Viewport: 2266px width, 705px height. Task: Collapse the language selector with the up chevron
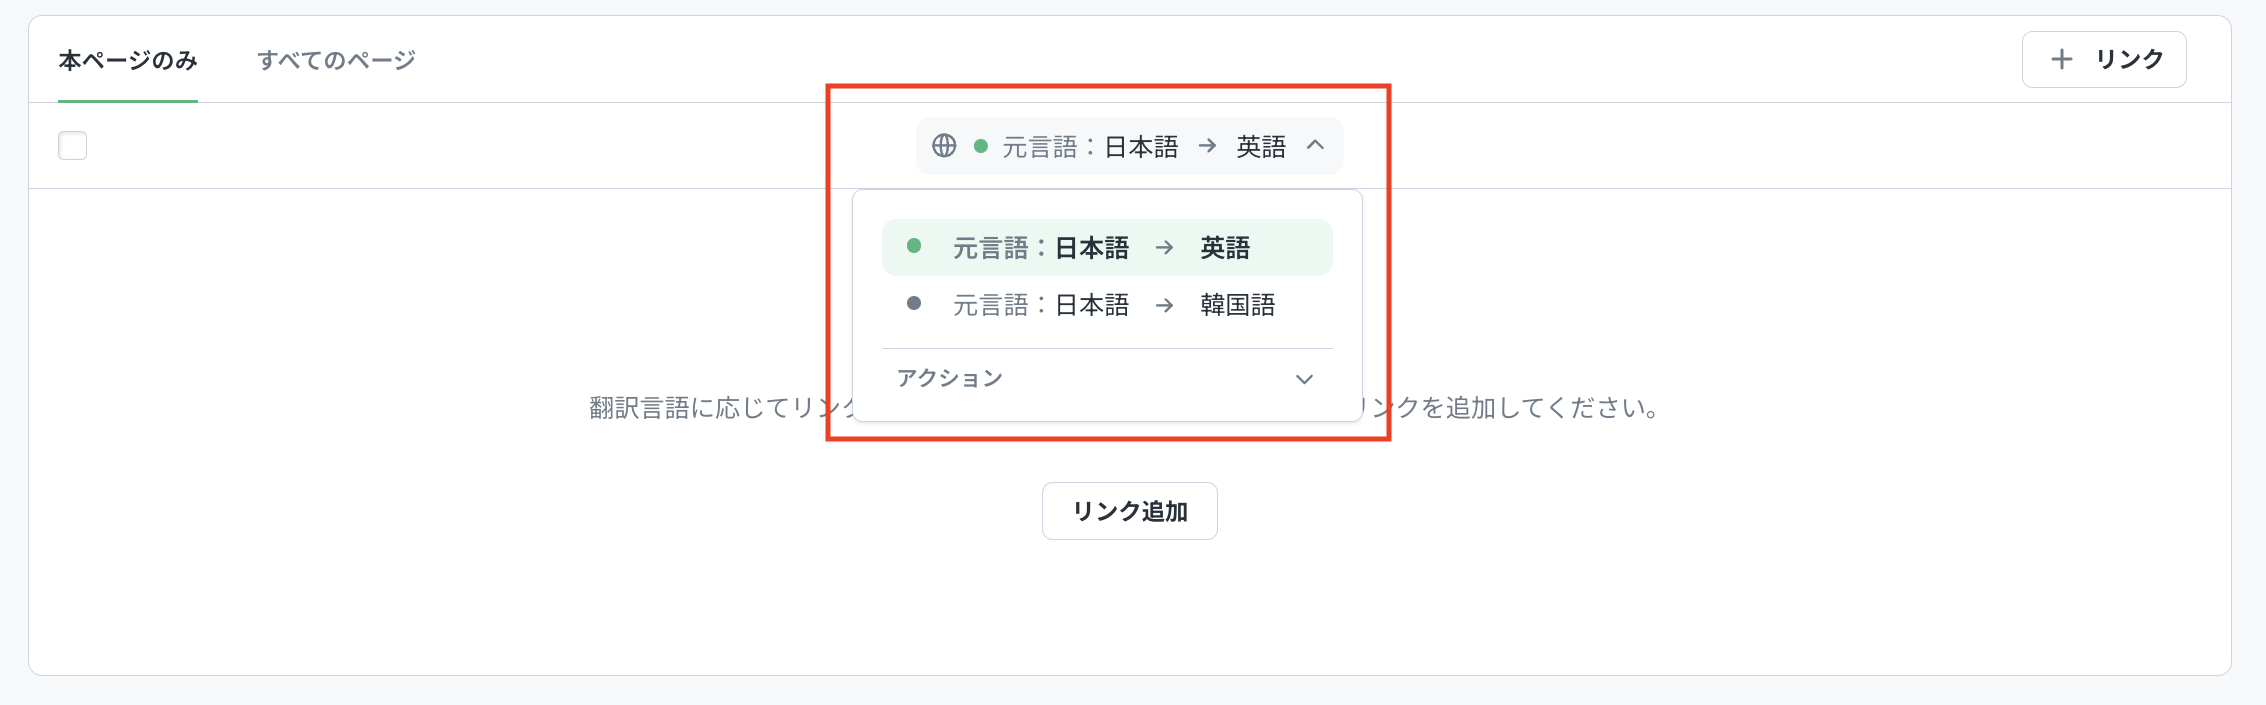pos(1316,145)
